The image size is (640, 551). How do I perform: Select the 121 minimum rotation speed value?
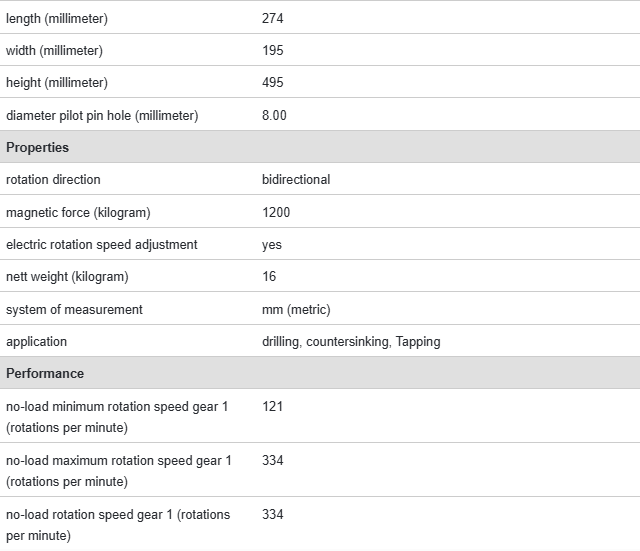[273, 406]
